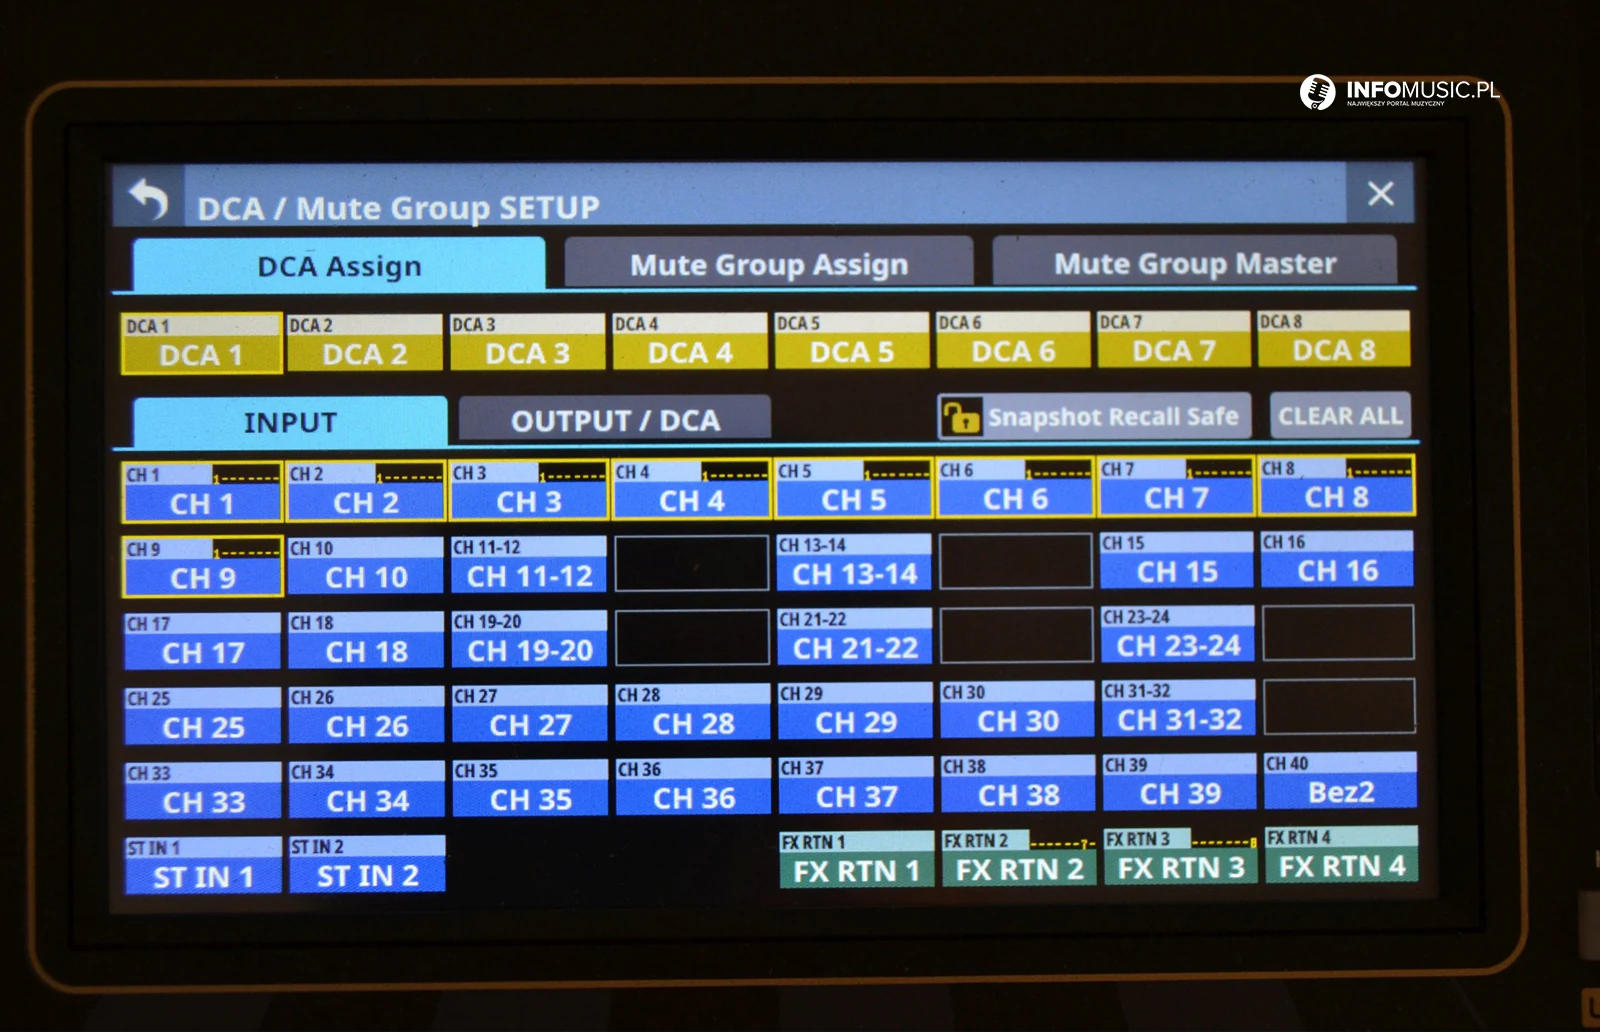Image resolution: width=1600 pixels, height=1032 pixels.
Task: Select DCA 5 group
Action: point(852,340)
